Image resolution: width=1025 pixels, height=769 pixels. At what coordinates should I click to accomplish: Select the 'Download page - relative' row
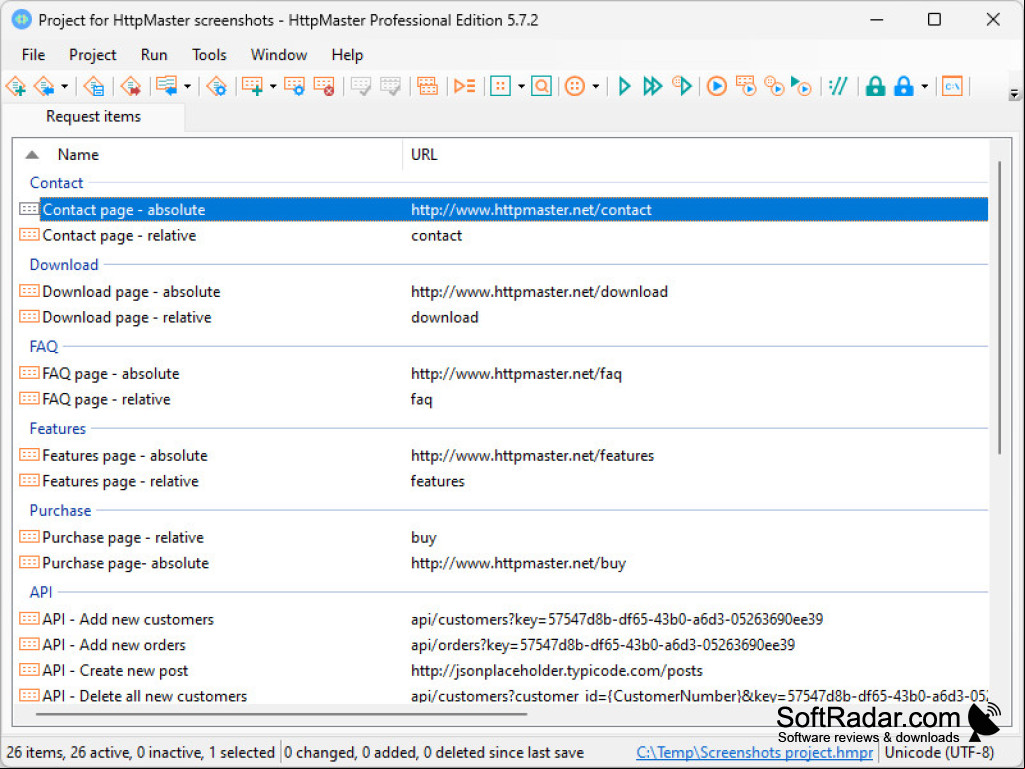(503, 317)
